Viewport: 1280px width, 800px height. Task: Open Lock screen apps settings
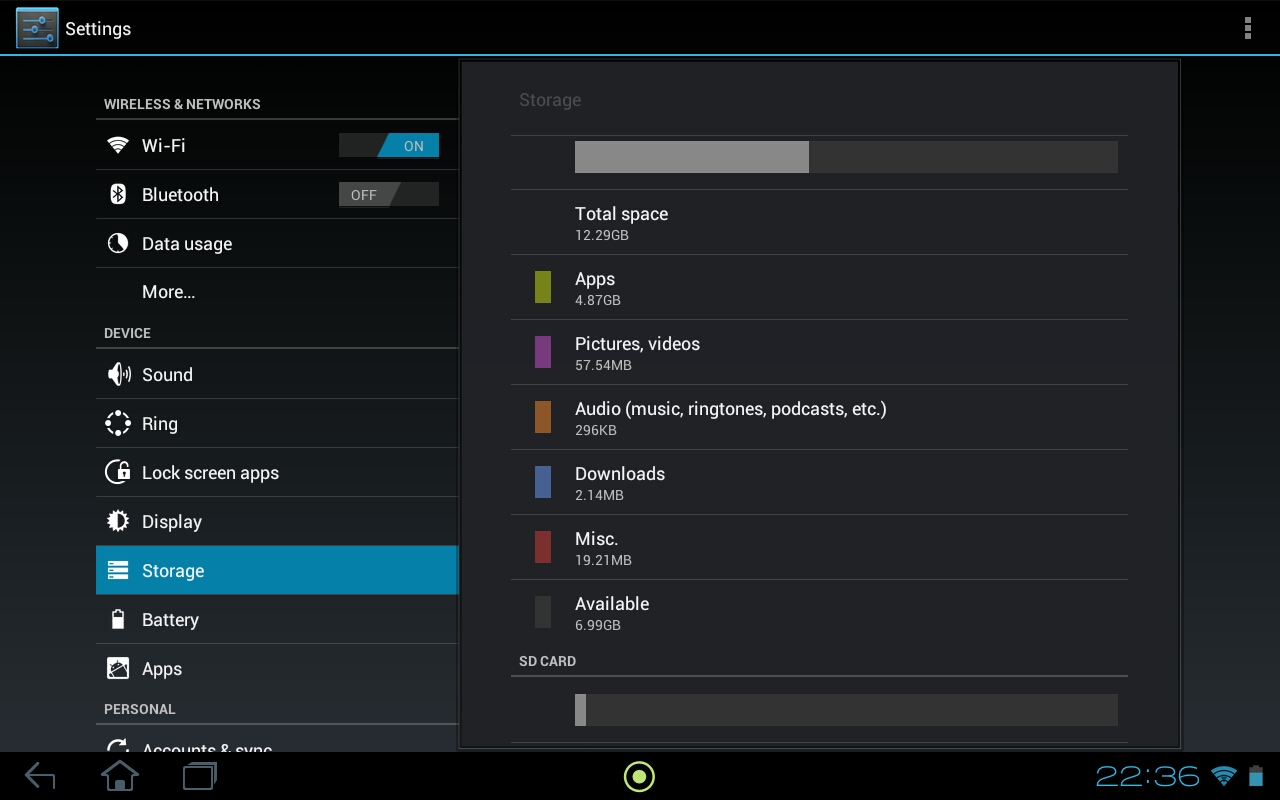277,472
